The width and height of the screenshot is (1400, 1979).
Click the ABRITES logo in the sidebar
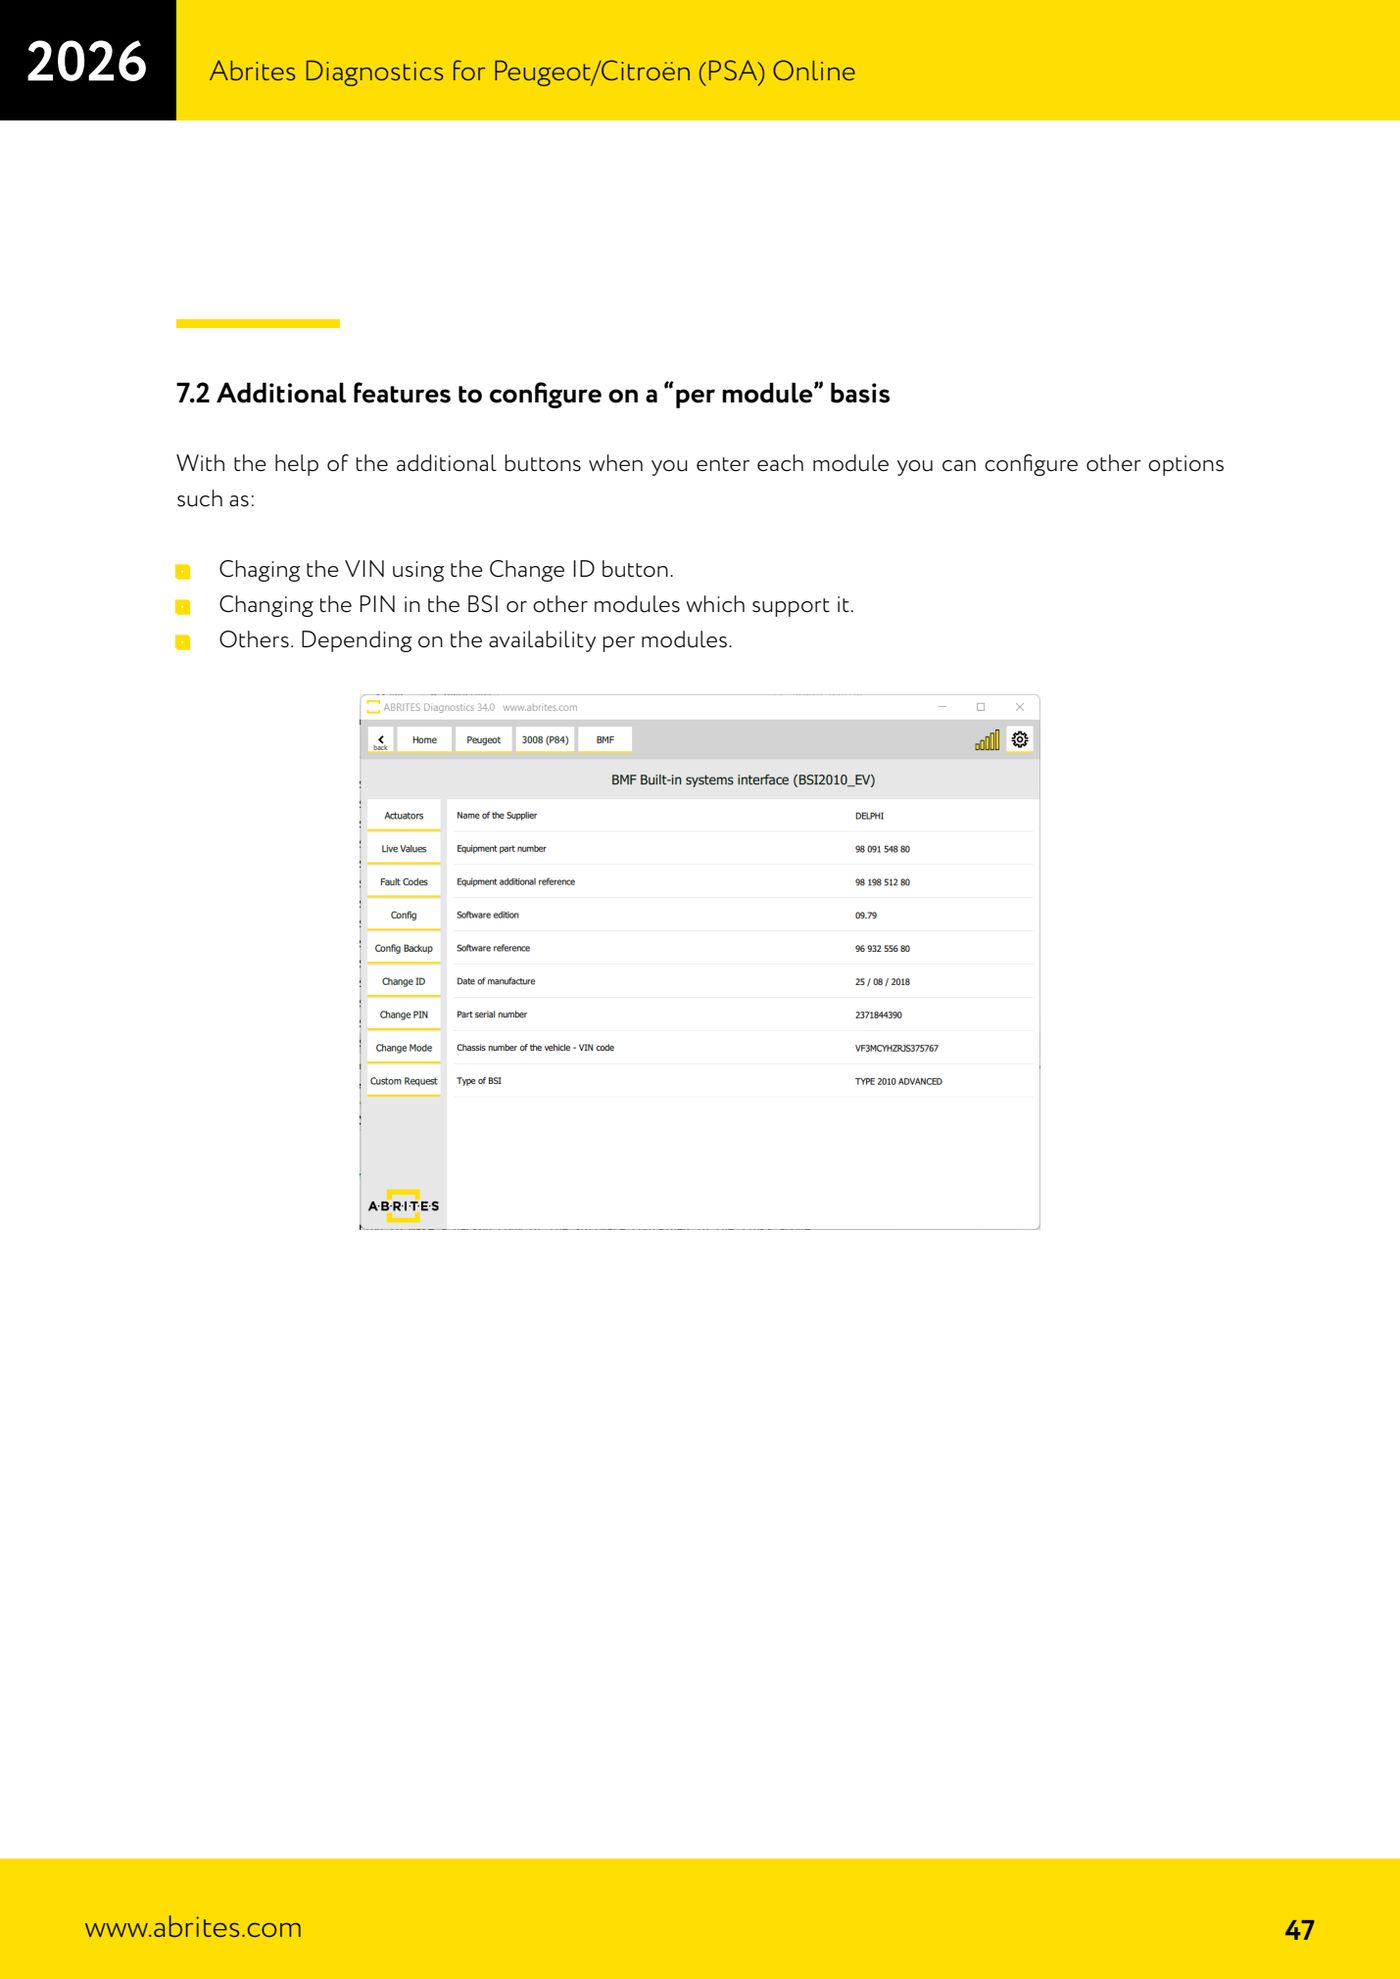coord(404,1206)
